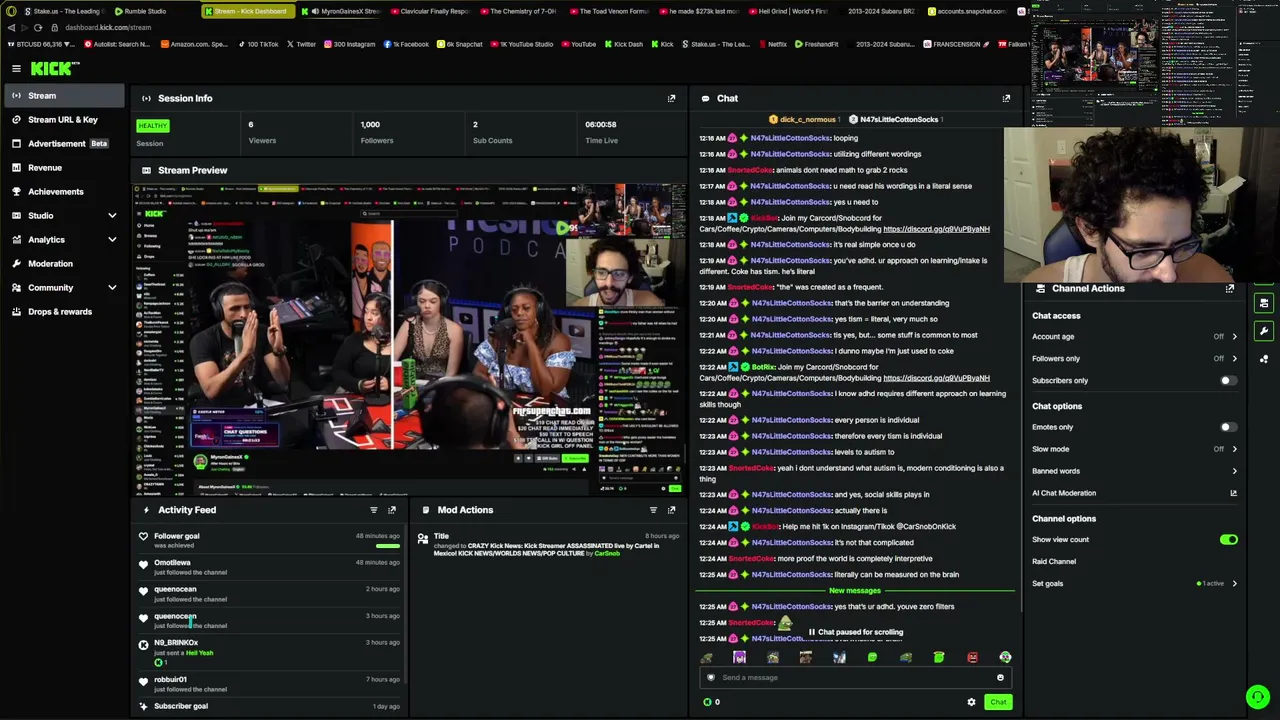Viewport: 1280px width, 720px height.
Task: Open the green support headset button
Action: point(1258,697)
